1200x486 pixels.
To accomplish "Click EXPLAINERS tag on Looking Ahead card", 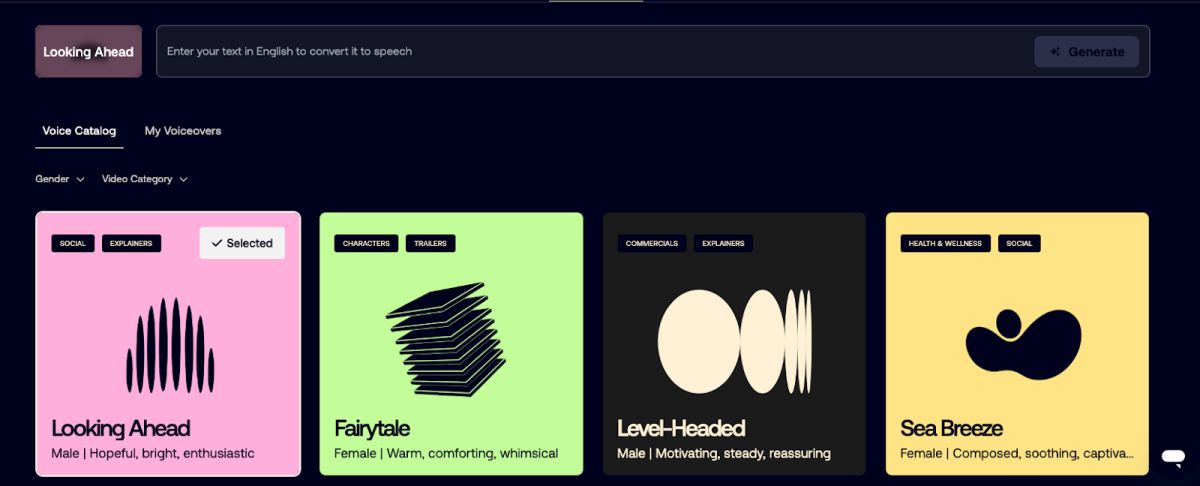I will (131, 243).
